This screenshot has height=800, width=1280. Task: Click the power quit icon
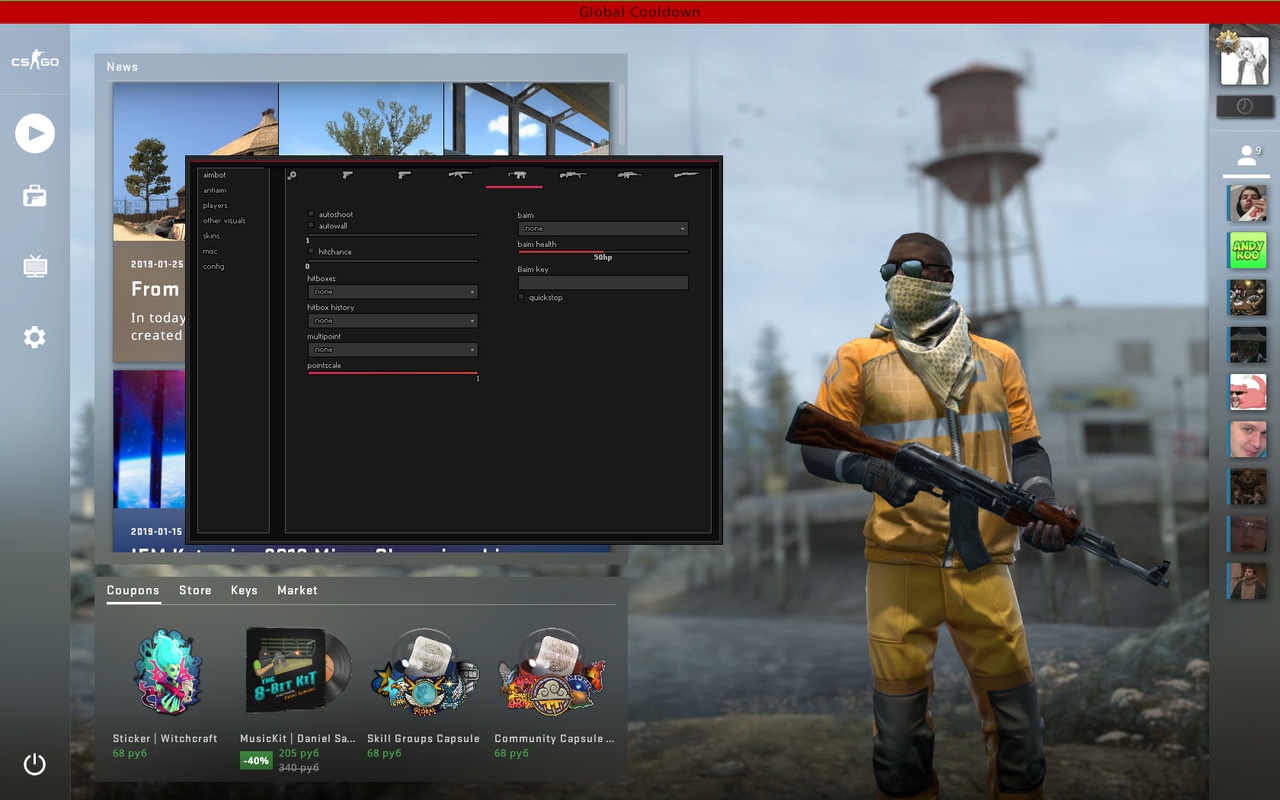(x=35, y=765)
